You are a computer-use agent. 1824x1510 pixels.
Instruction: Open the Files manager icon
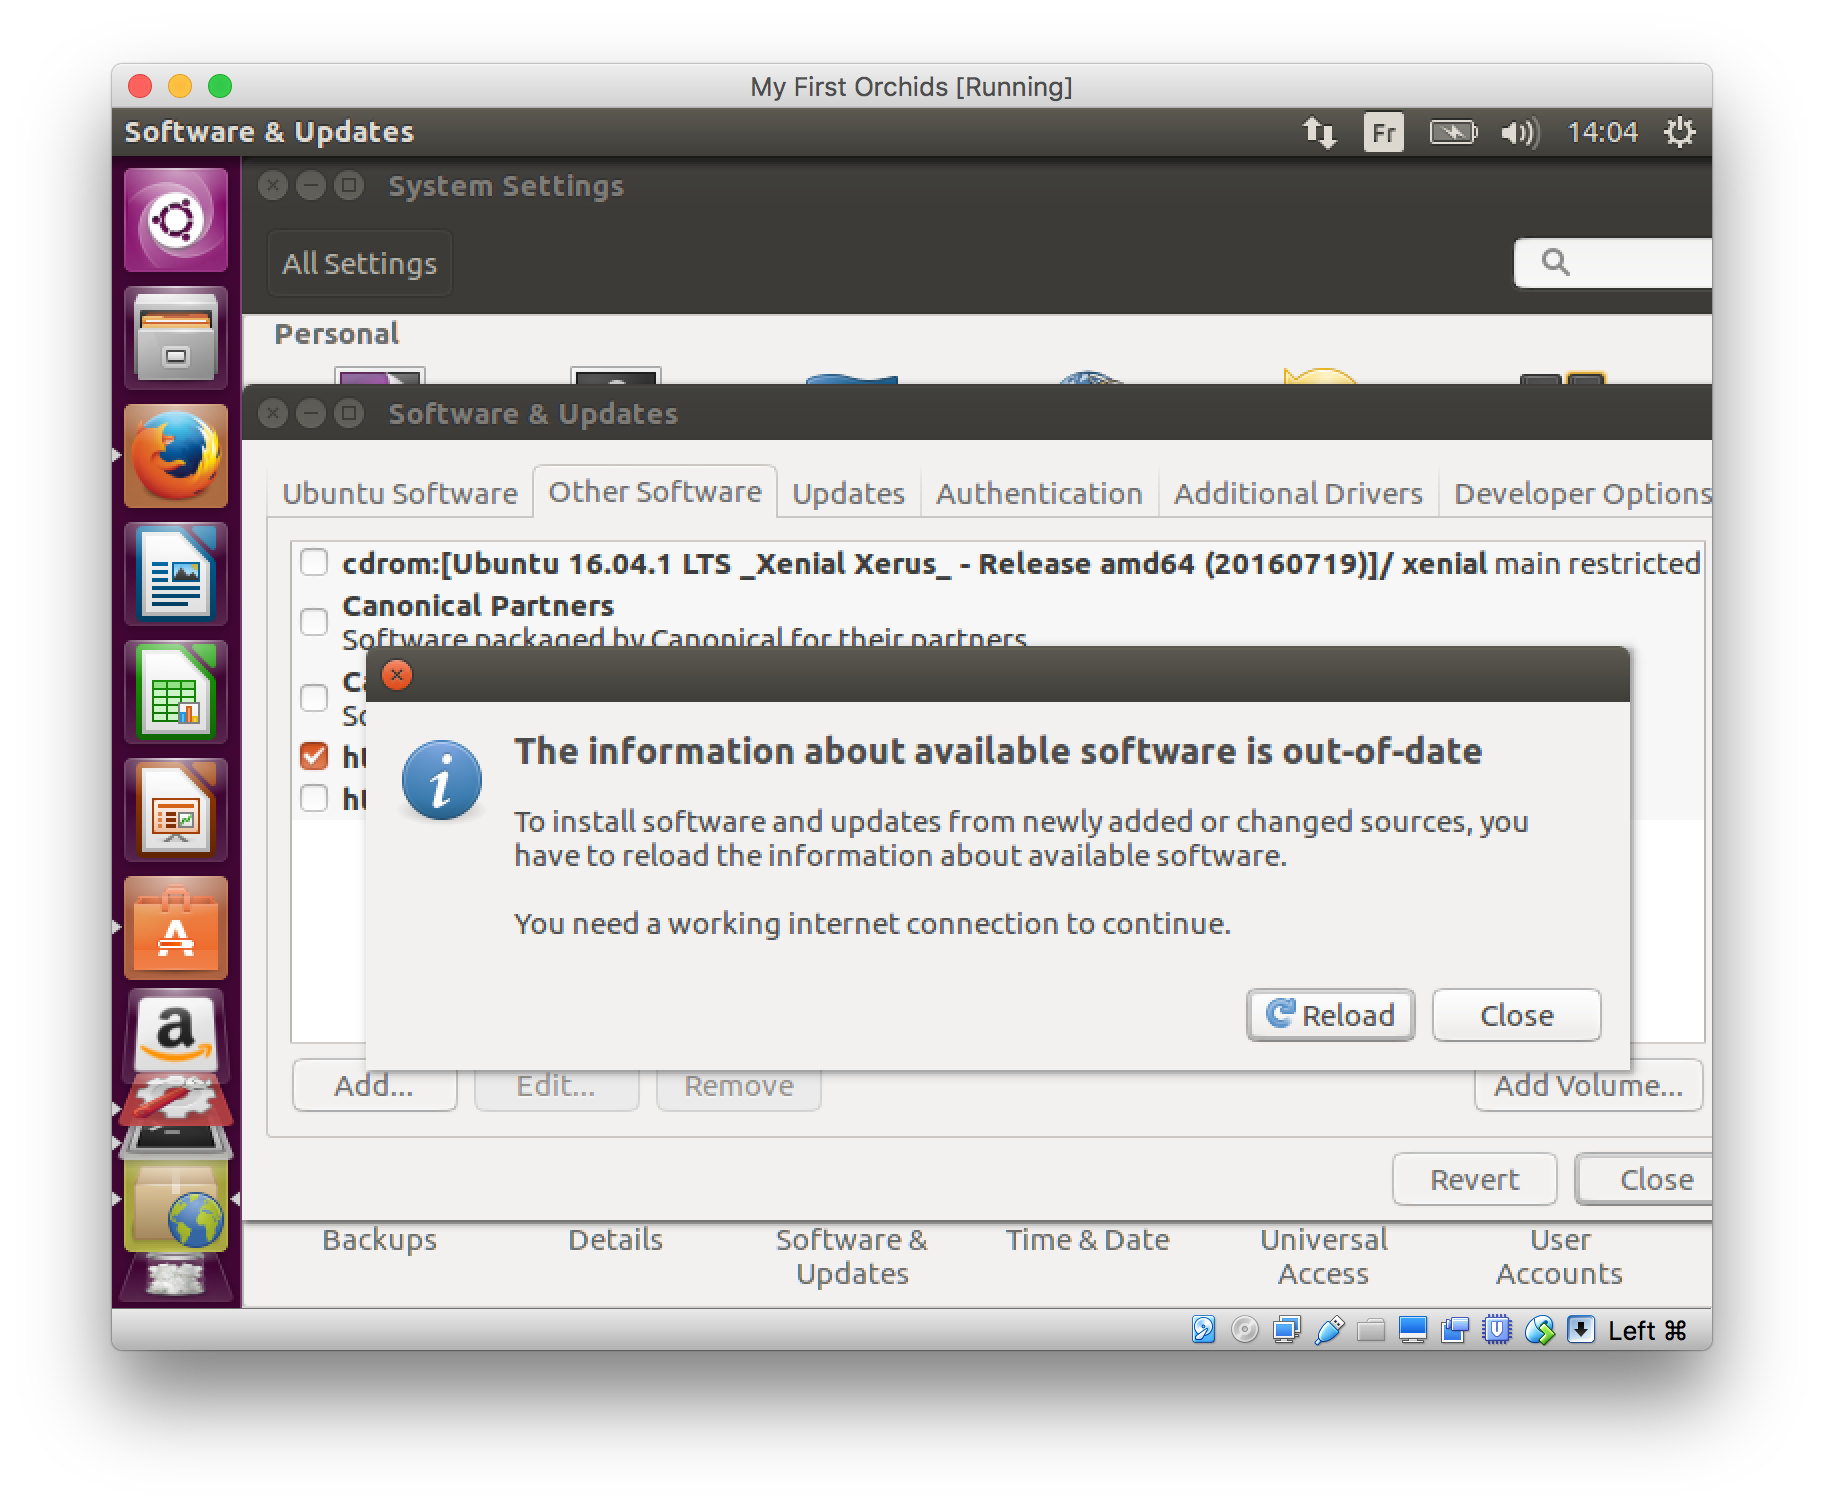(176, 338)
